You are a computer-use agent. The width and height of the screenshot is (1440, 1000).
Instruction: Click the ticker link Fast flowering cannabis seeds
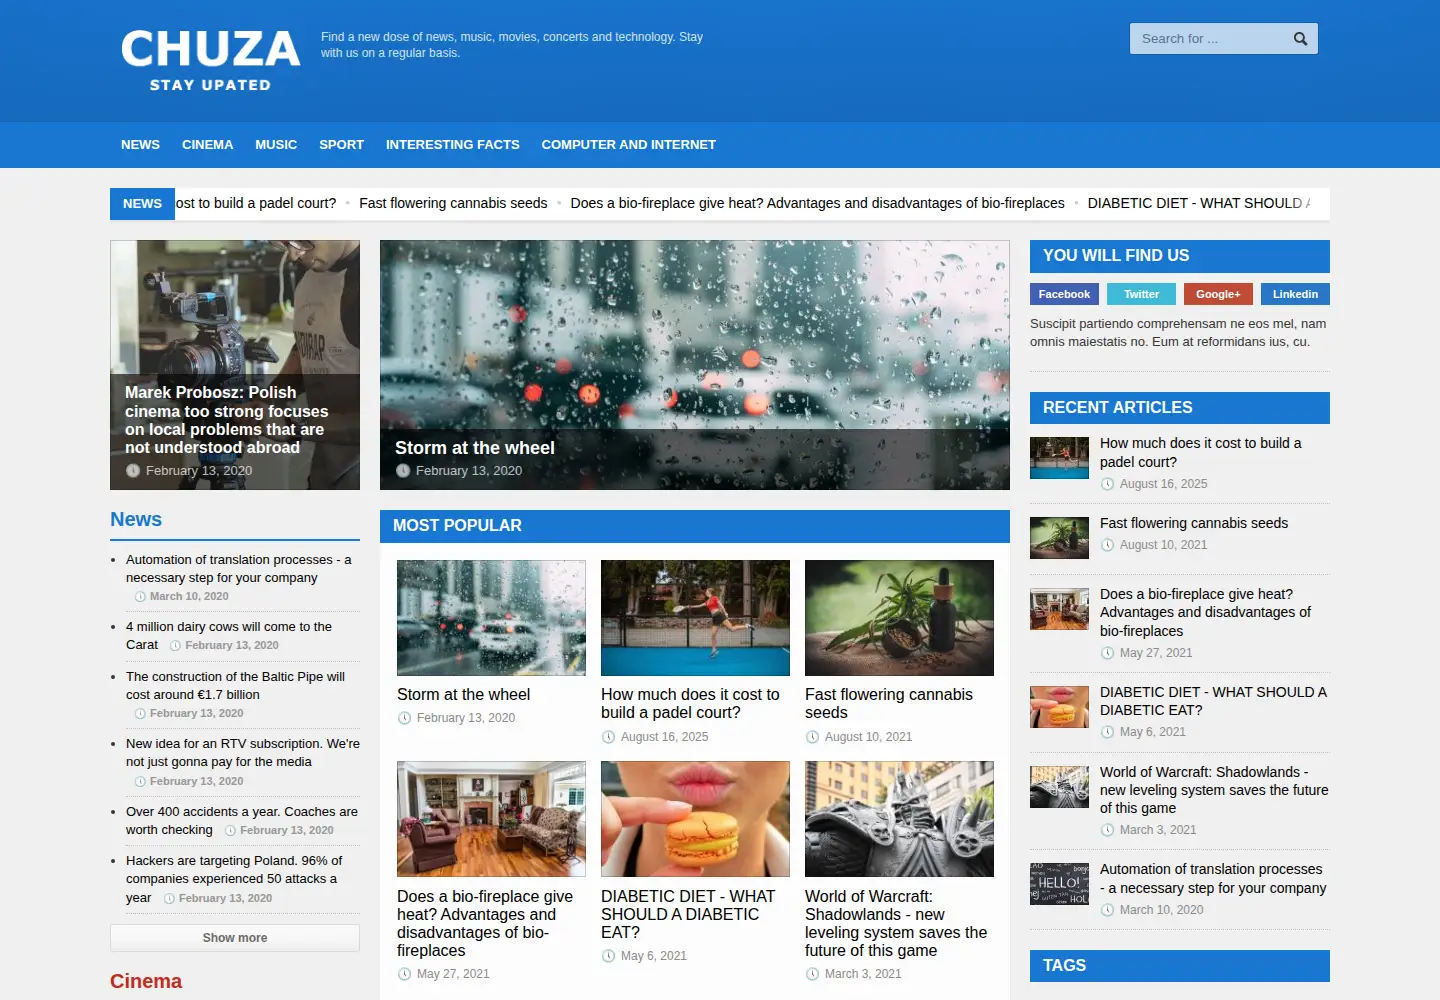click(453, 203)
